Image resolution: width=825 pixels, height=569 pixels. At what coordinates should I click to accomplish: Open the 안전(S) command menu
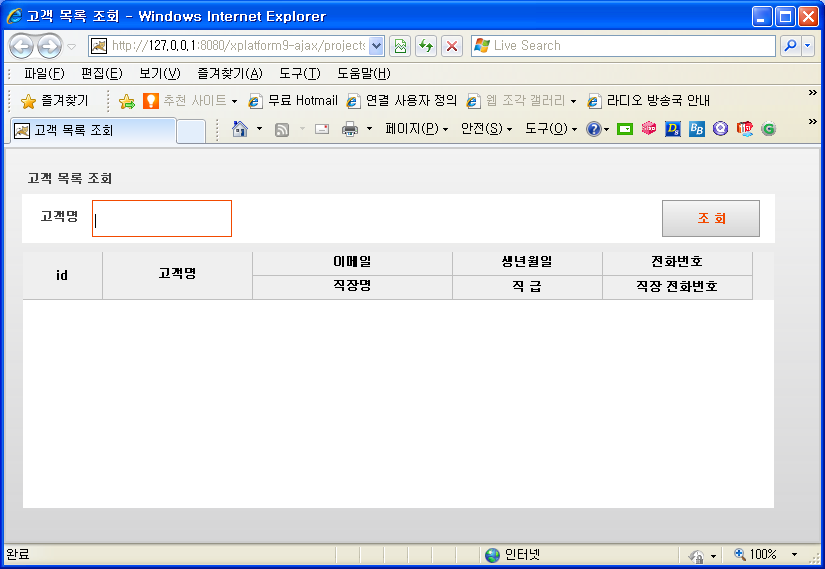486,129
